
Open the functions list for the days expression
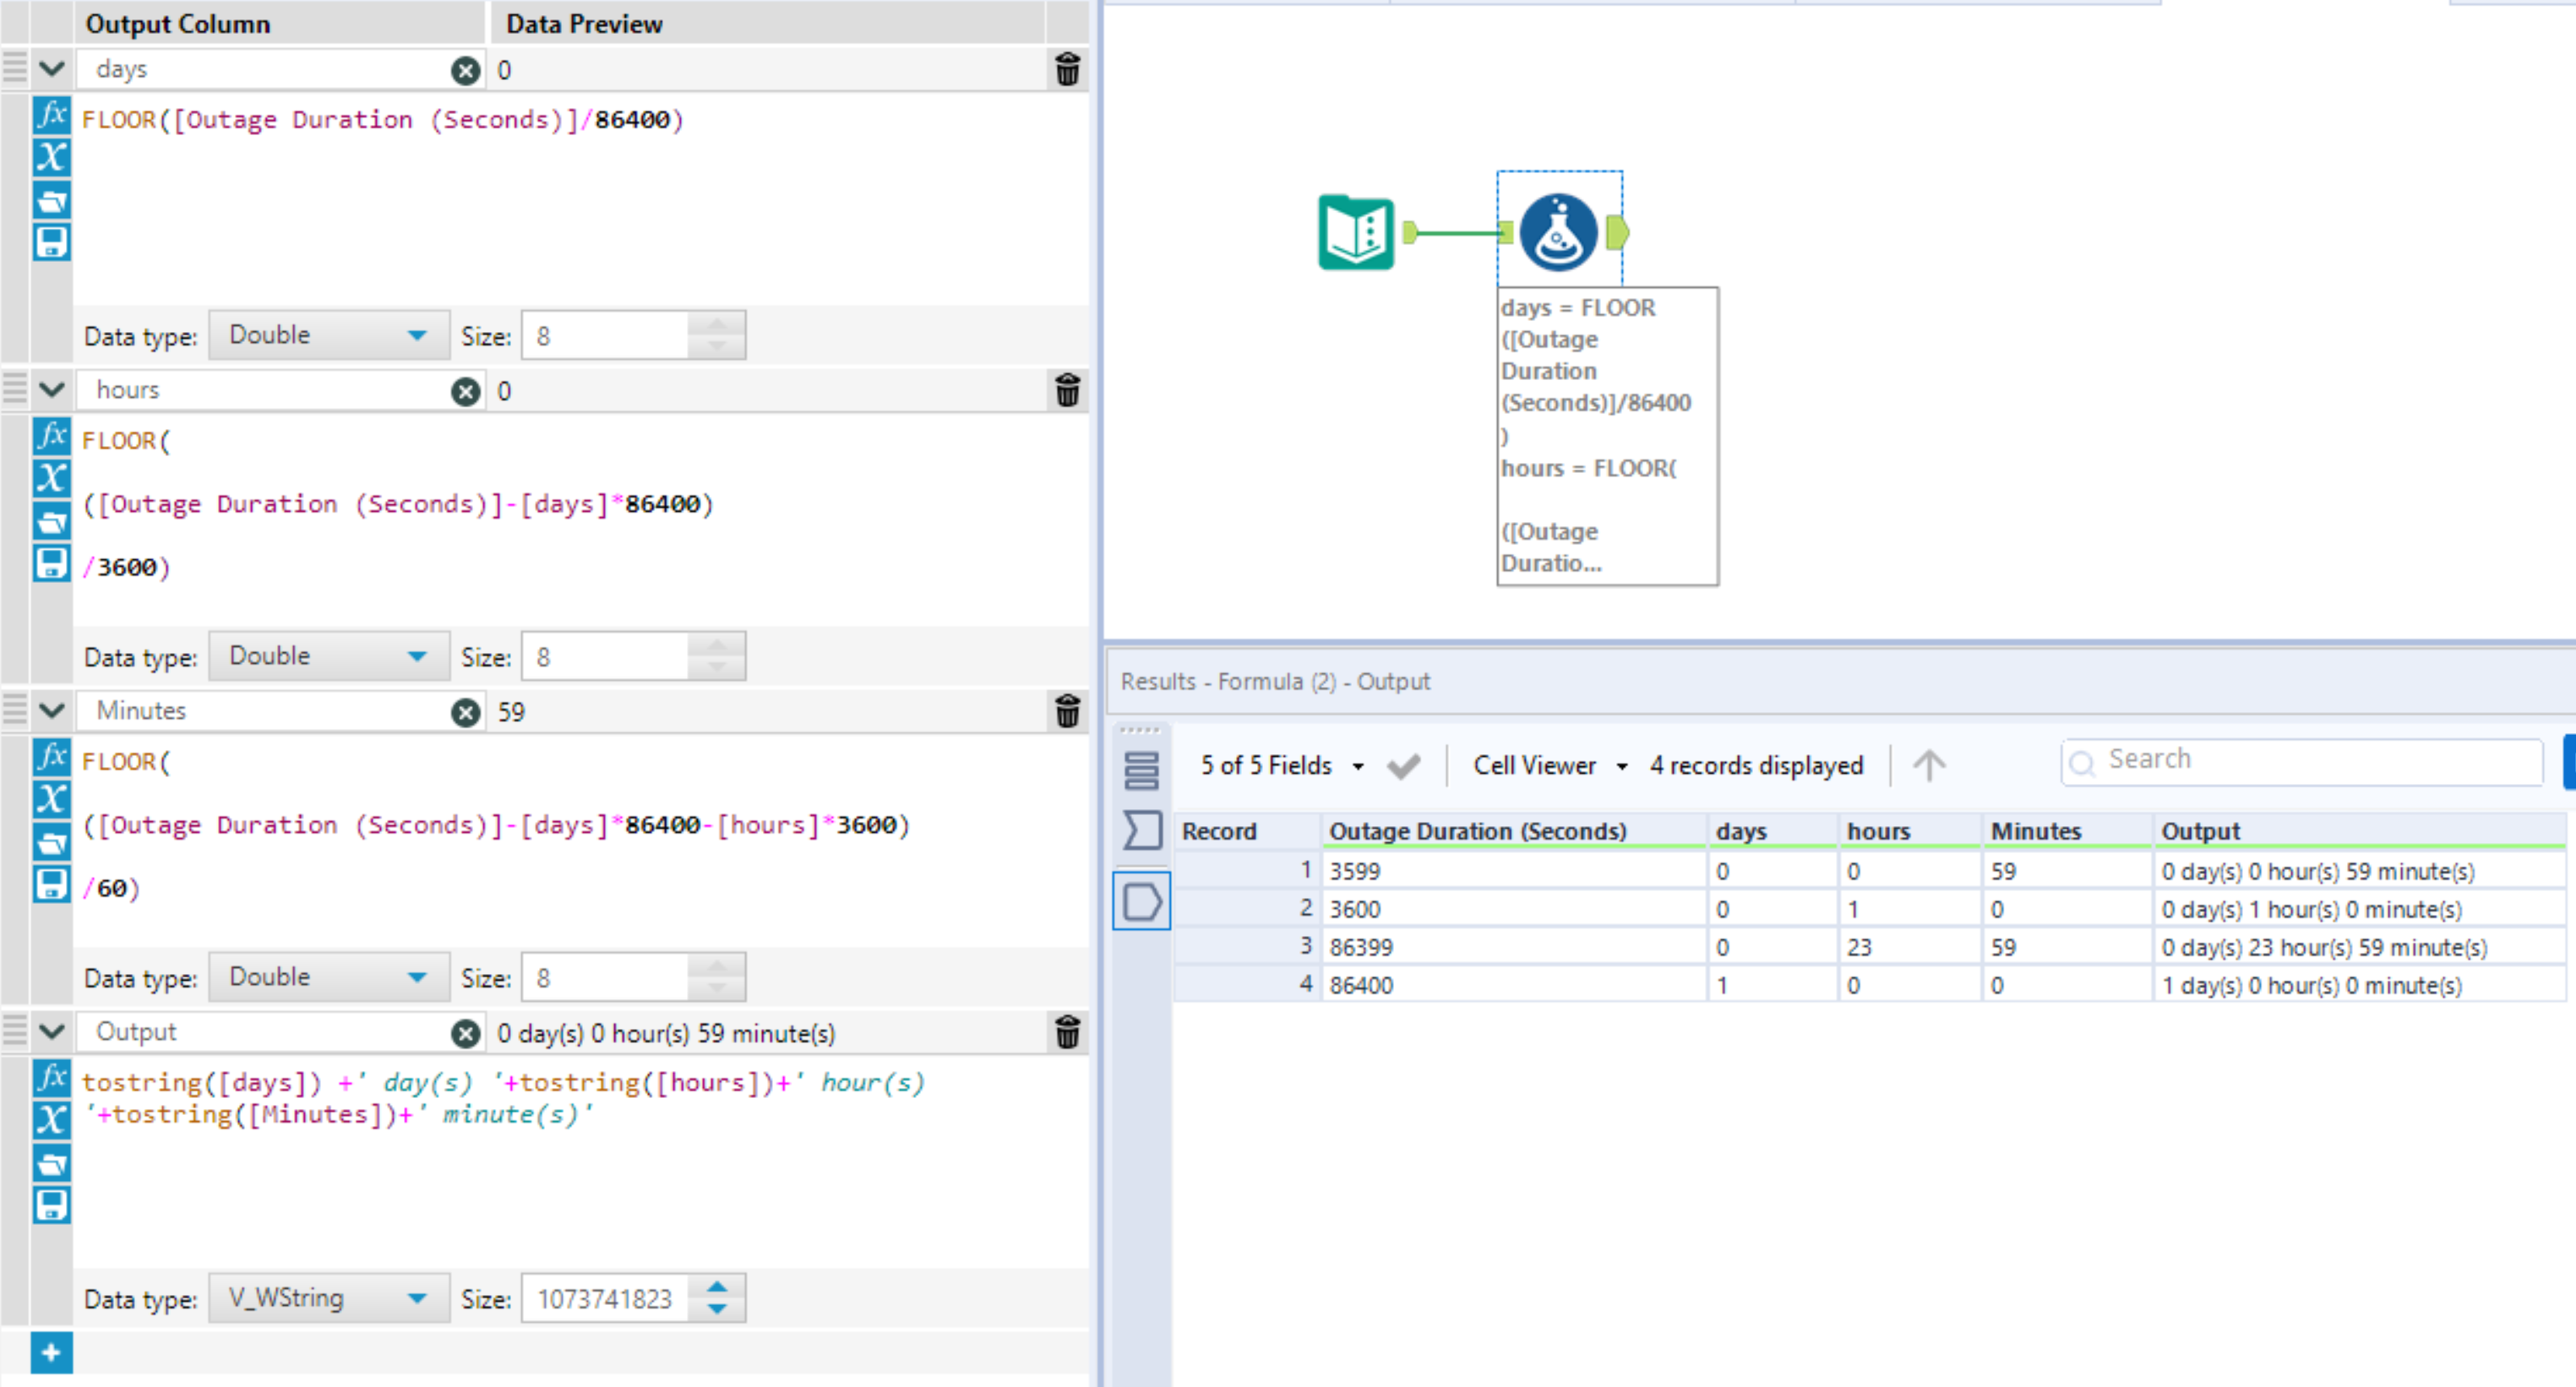[x=52, y=117]
